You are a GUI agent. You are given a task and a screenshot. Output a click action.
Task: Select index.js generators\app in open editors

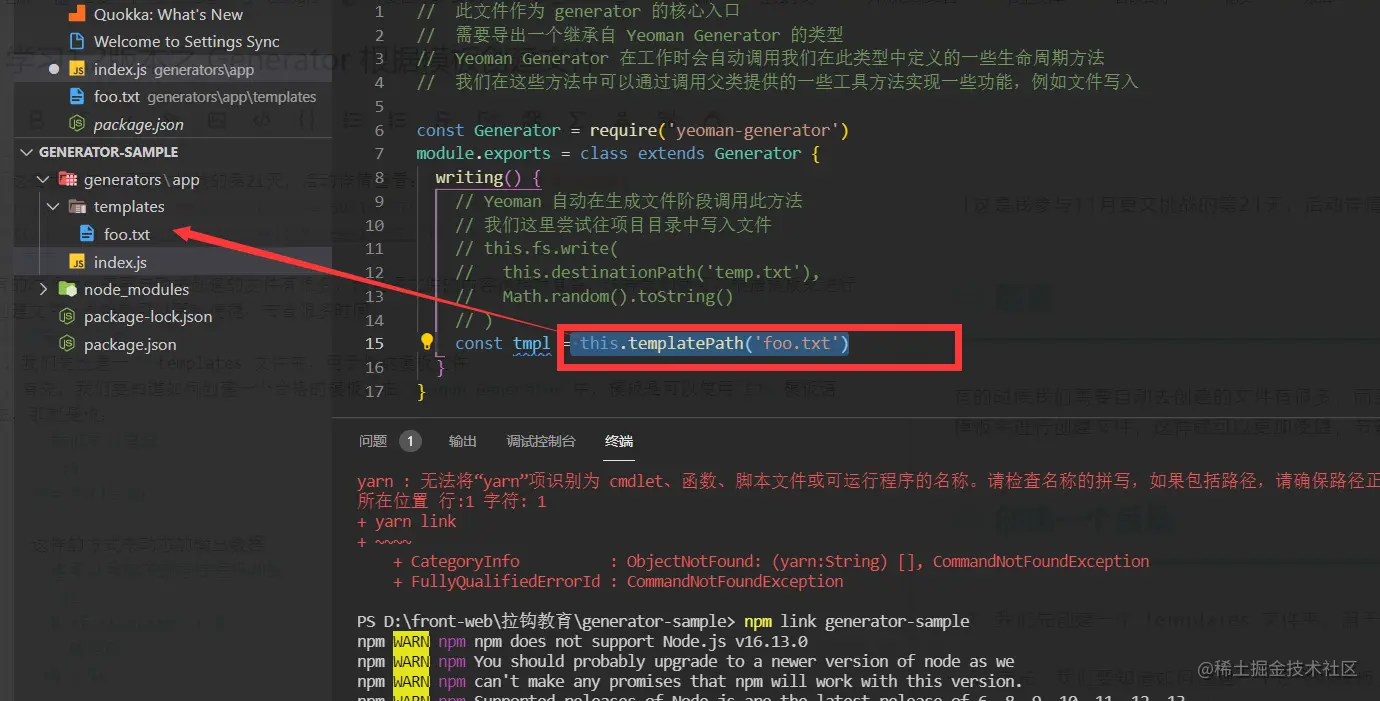pos(174,70)
